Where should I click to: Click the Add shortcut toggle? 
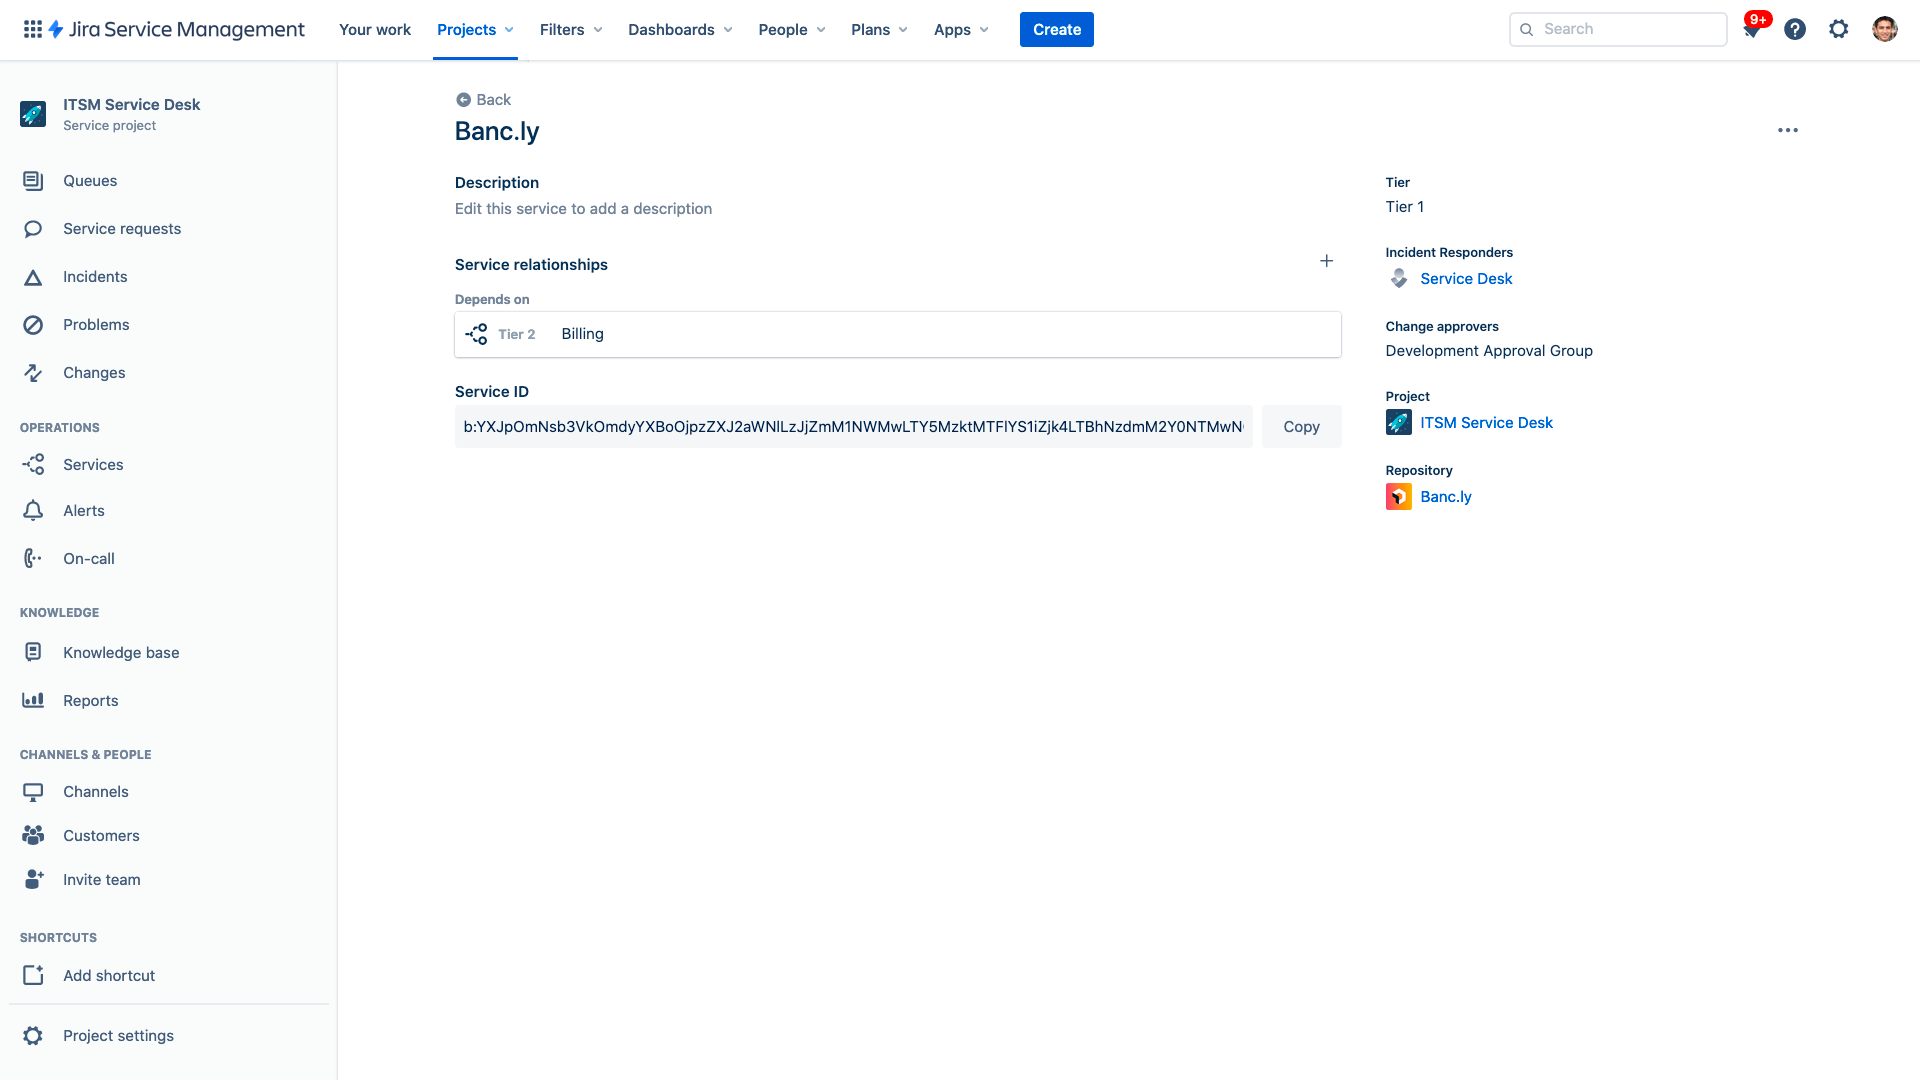click(x=108, y=976)
